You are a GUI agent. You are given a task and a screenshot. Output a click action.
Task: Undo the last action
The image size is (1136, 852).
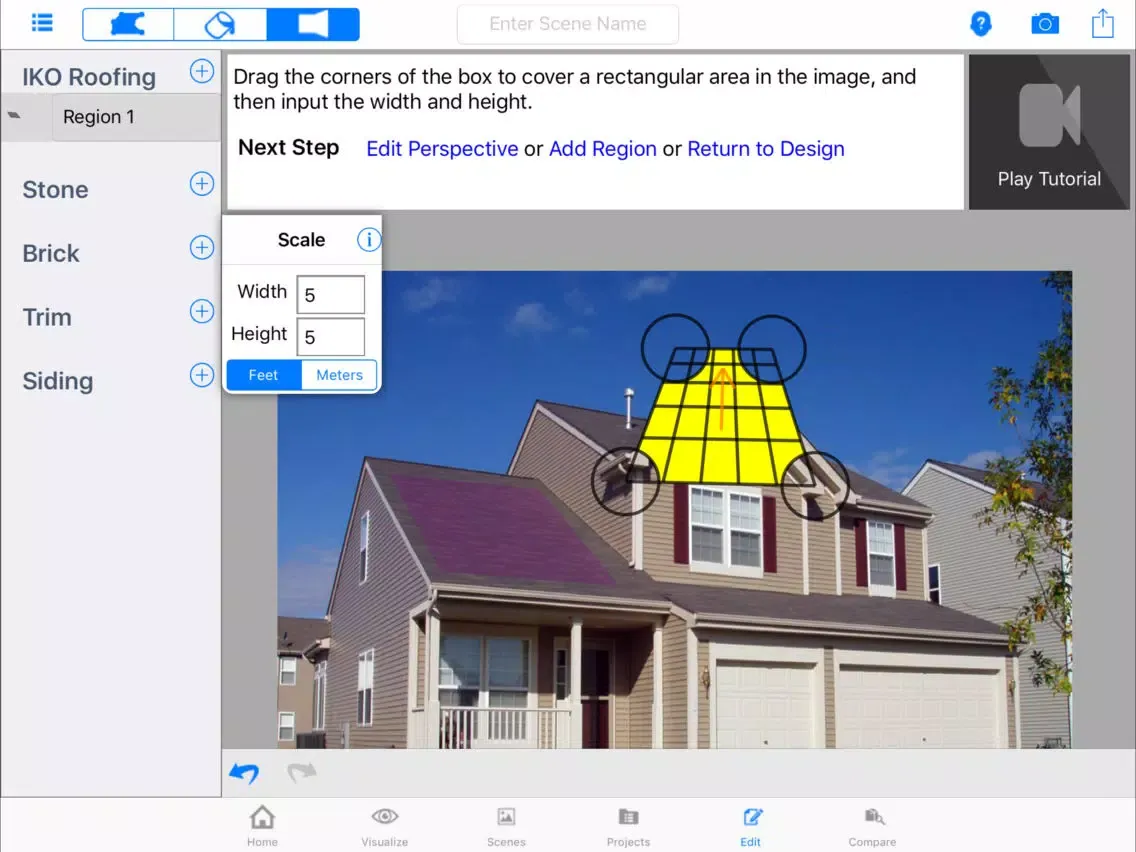[x=244, y=773]
